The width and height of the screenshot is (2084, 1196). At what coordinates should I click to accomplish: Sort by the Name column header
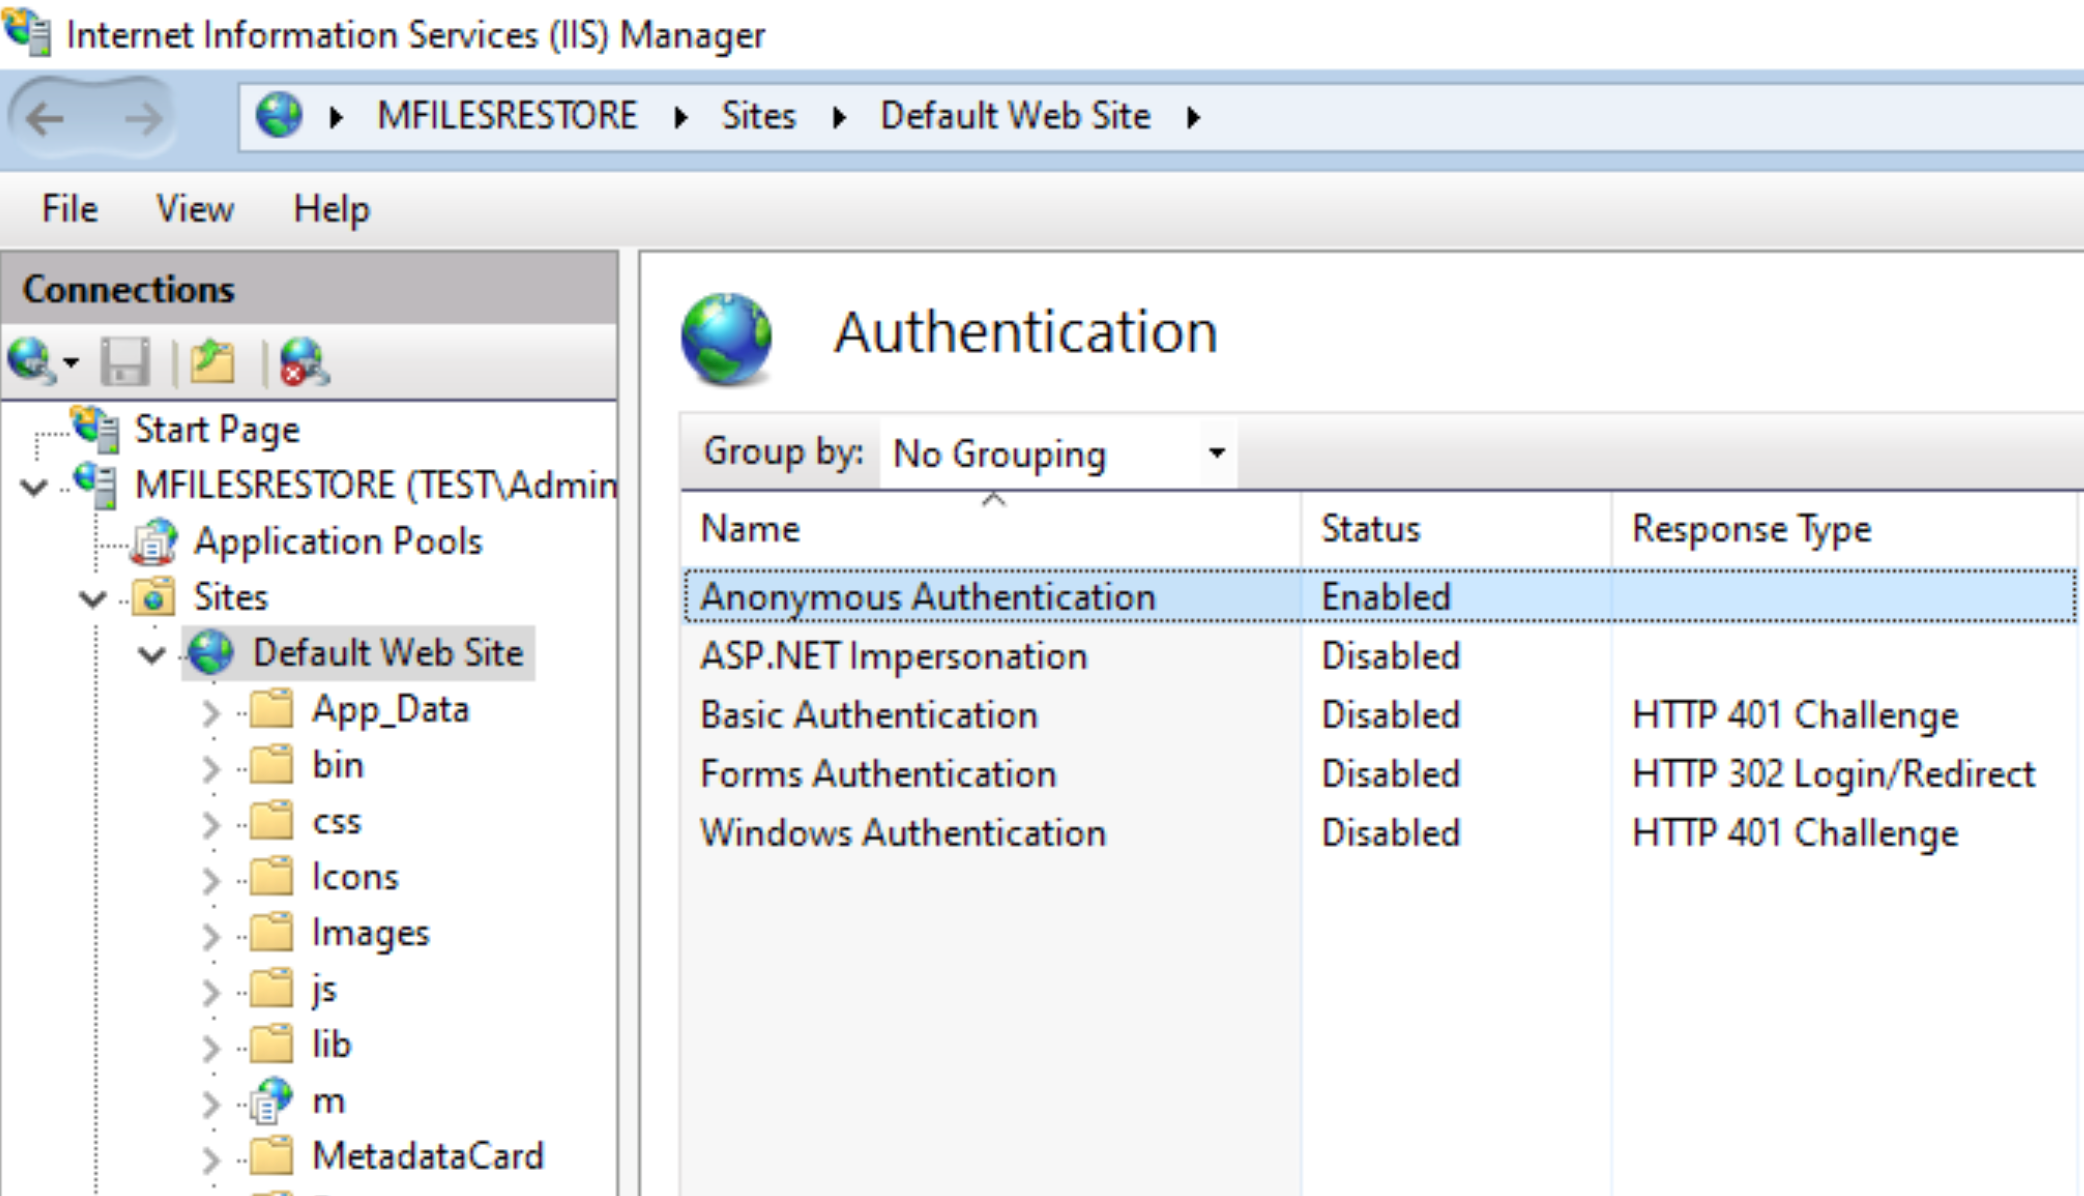991,528
